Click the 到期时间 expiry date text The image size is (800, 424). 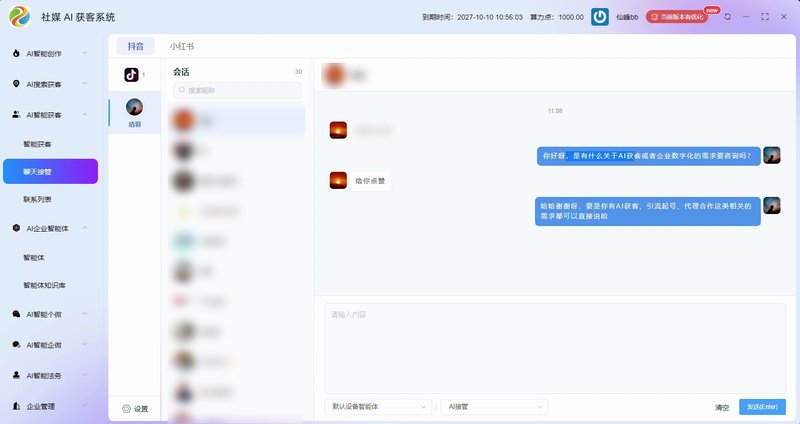(x=472, y=17)
